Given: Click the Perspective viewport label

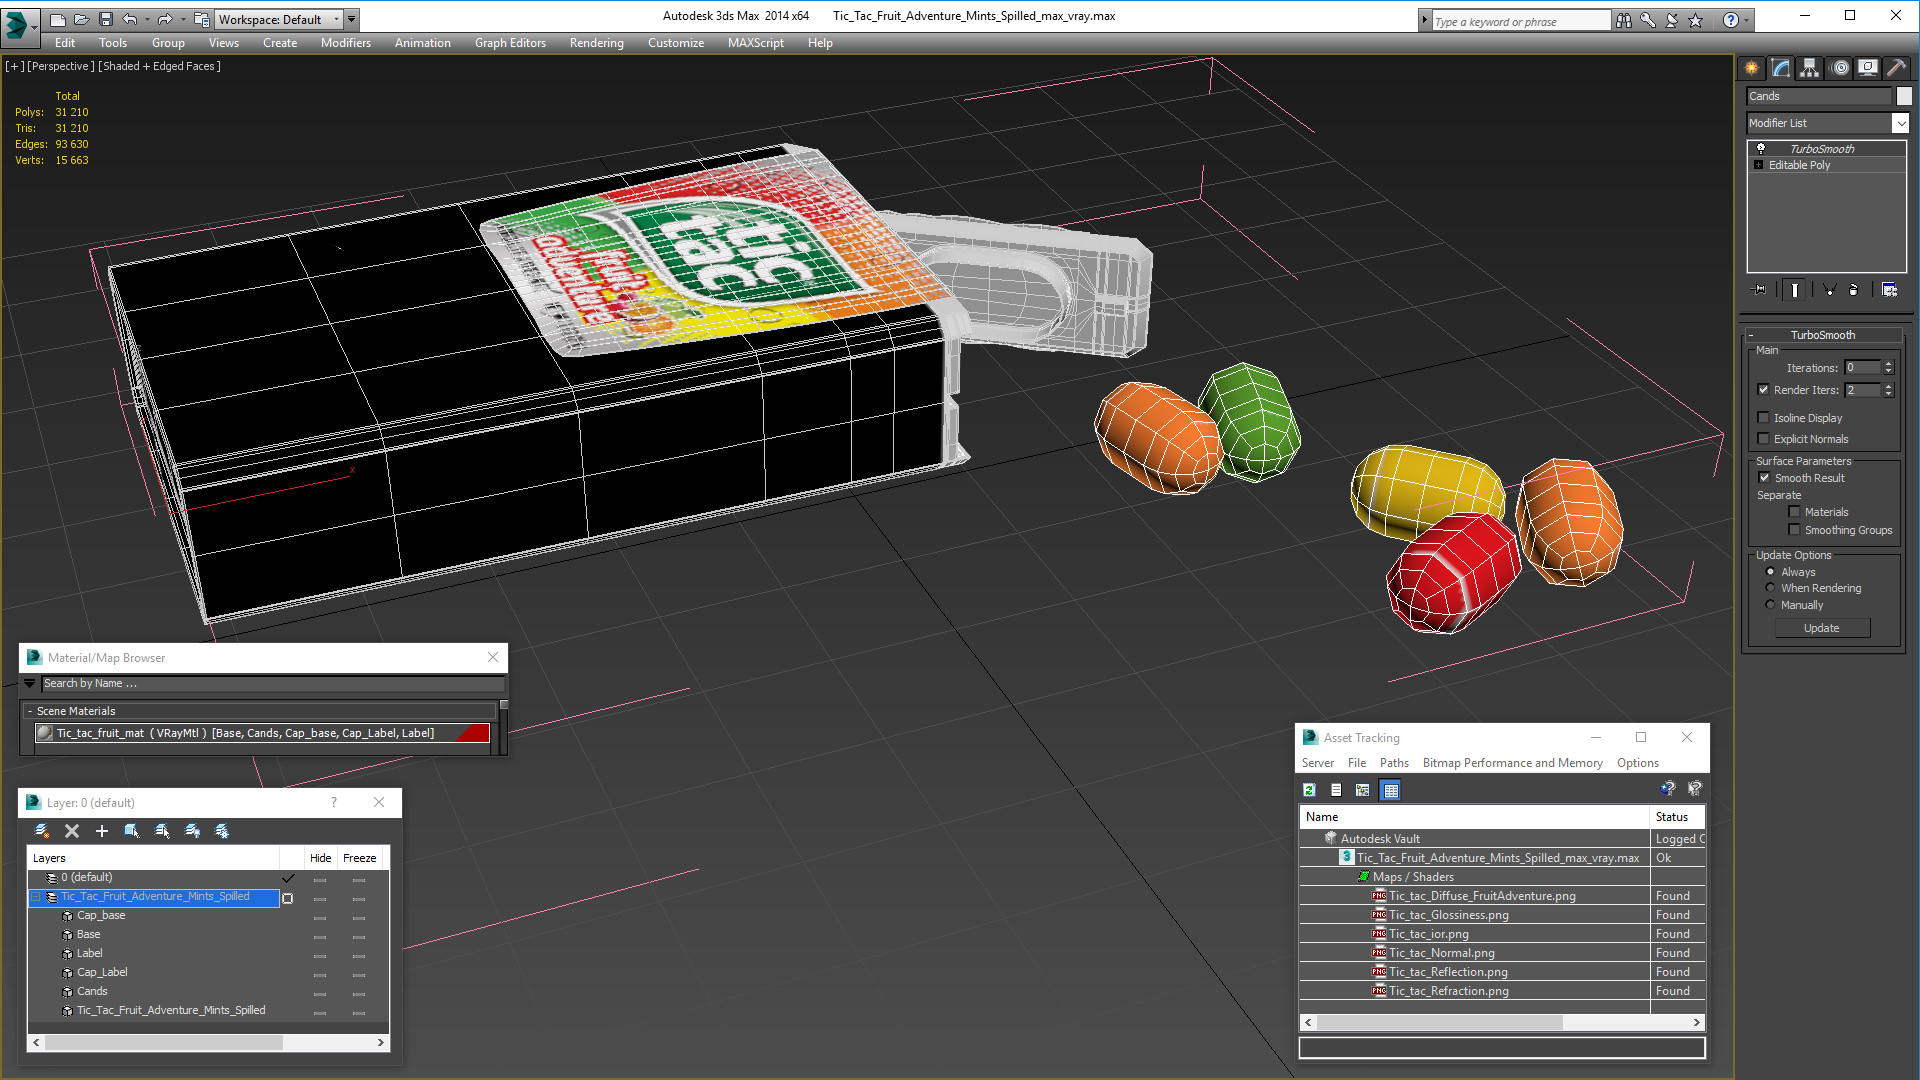Looking at the screenshot, I should 61,66.
